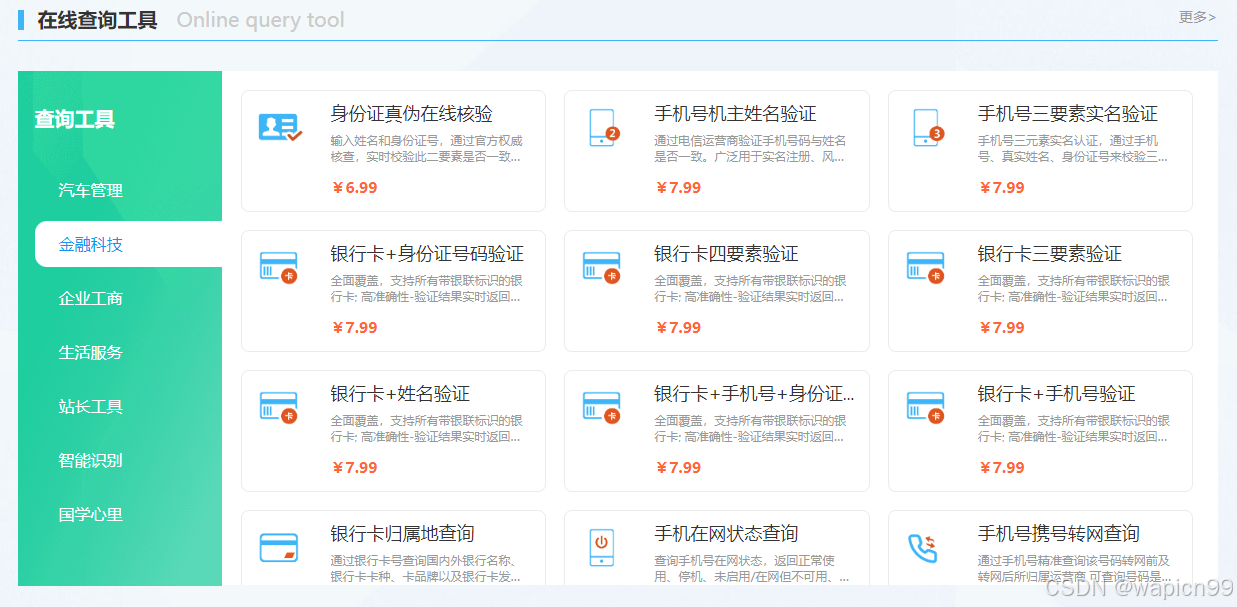Viewport: 1237px width, 607px height.
Task: Open the 银行卡三要素验证 title
Action: pos(1050,254)
